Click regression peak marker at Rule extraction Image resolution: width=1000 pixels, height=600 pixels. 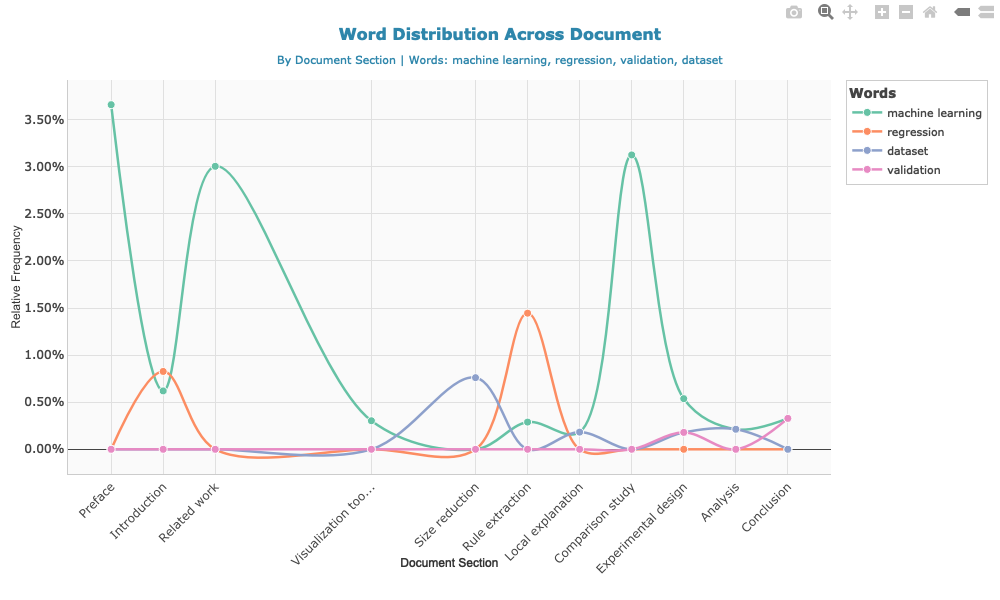(x=527, y=313)
